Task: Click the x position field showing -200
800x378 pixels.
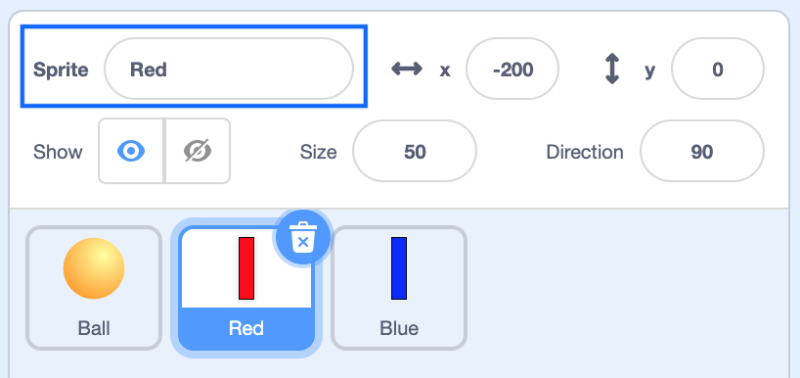Action: tap(512, 69)
